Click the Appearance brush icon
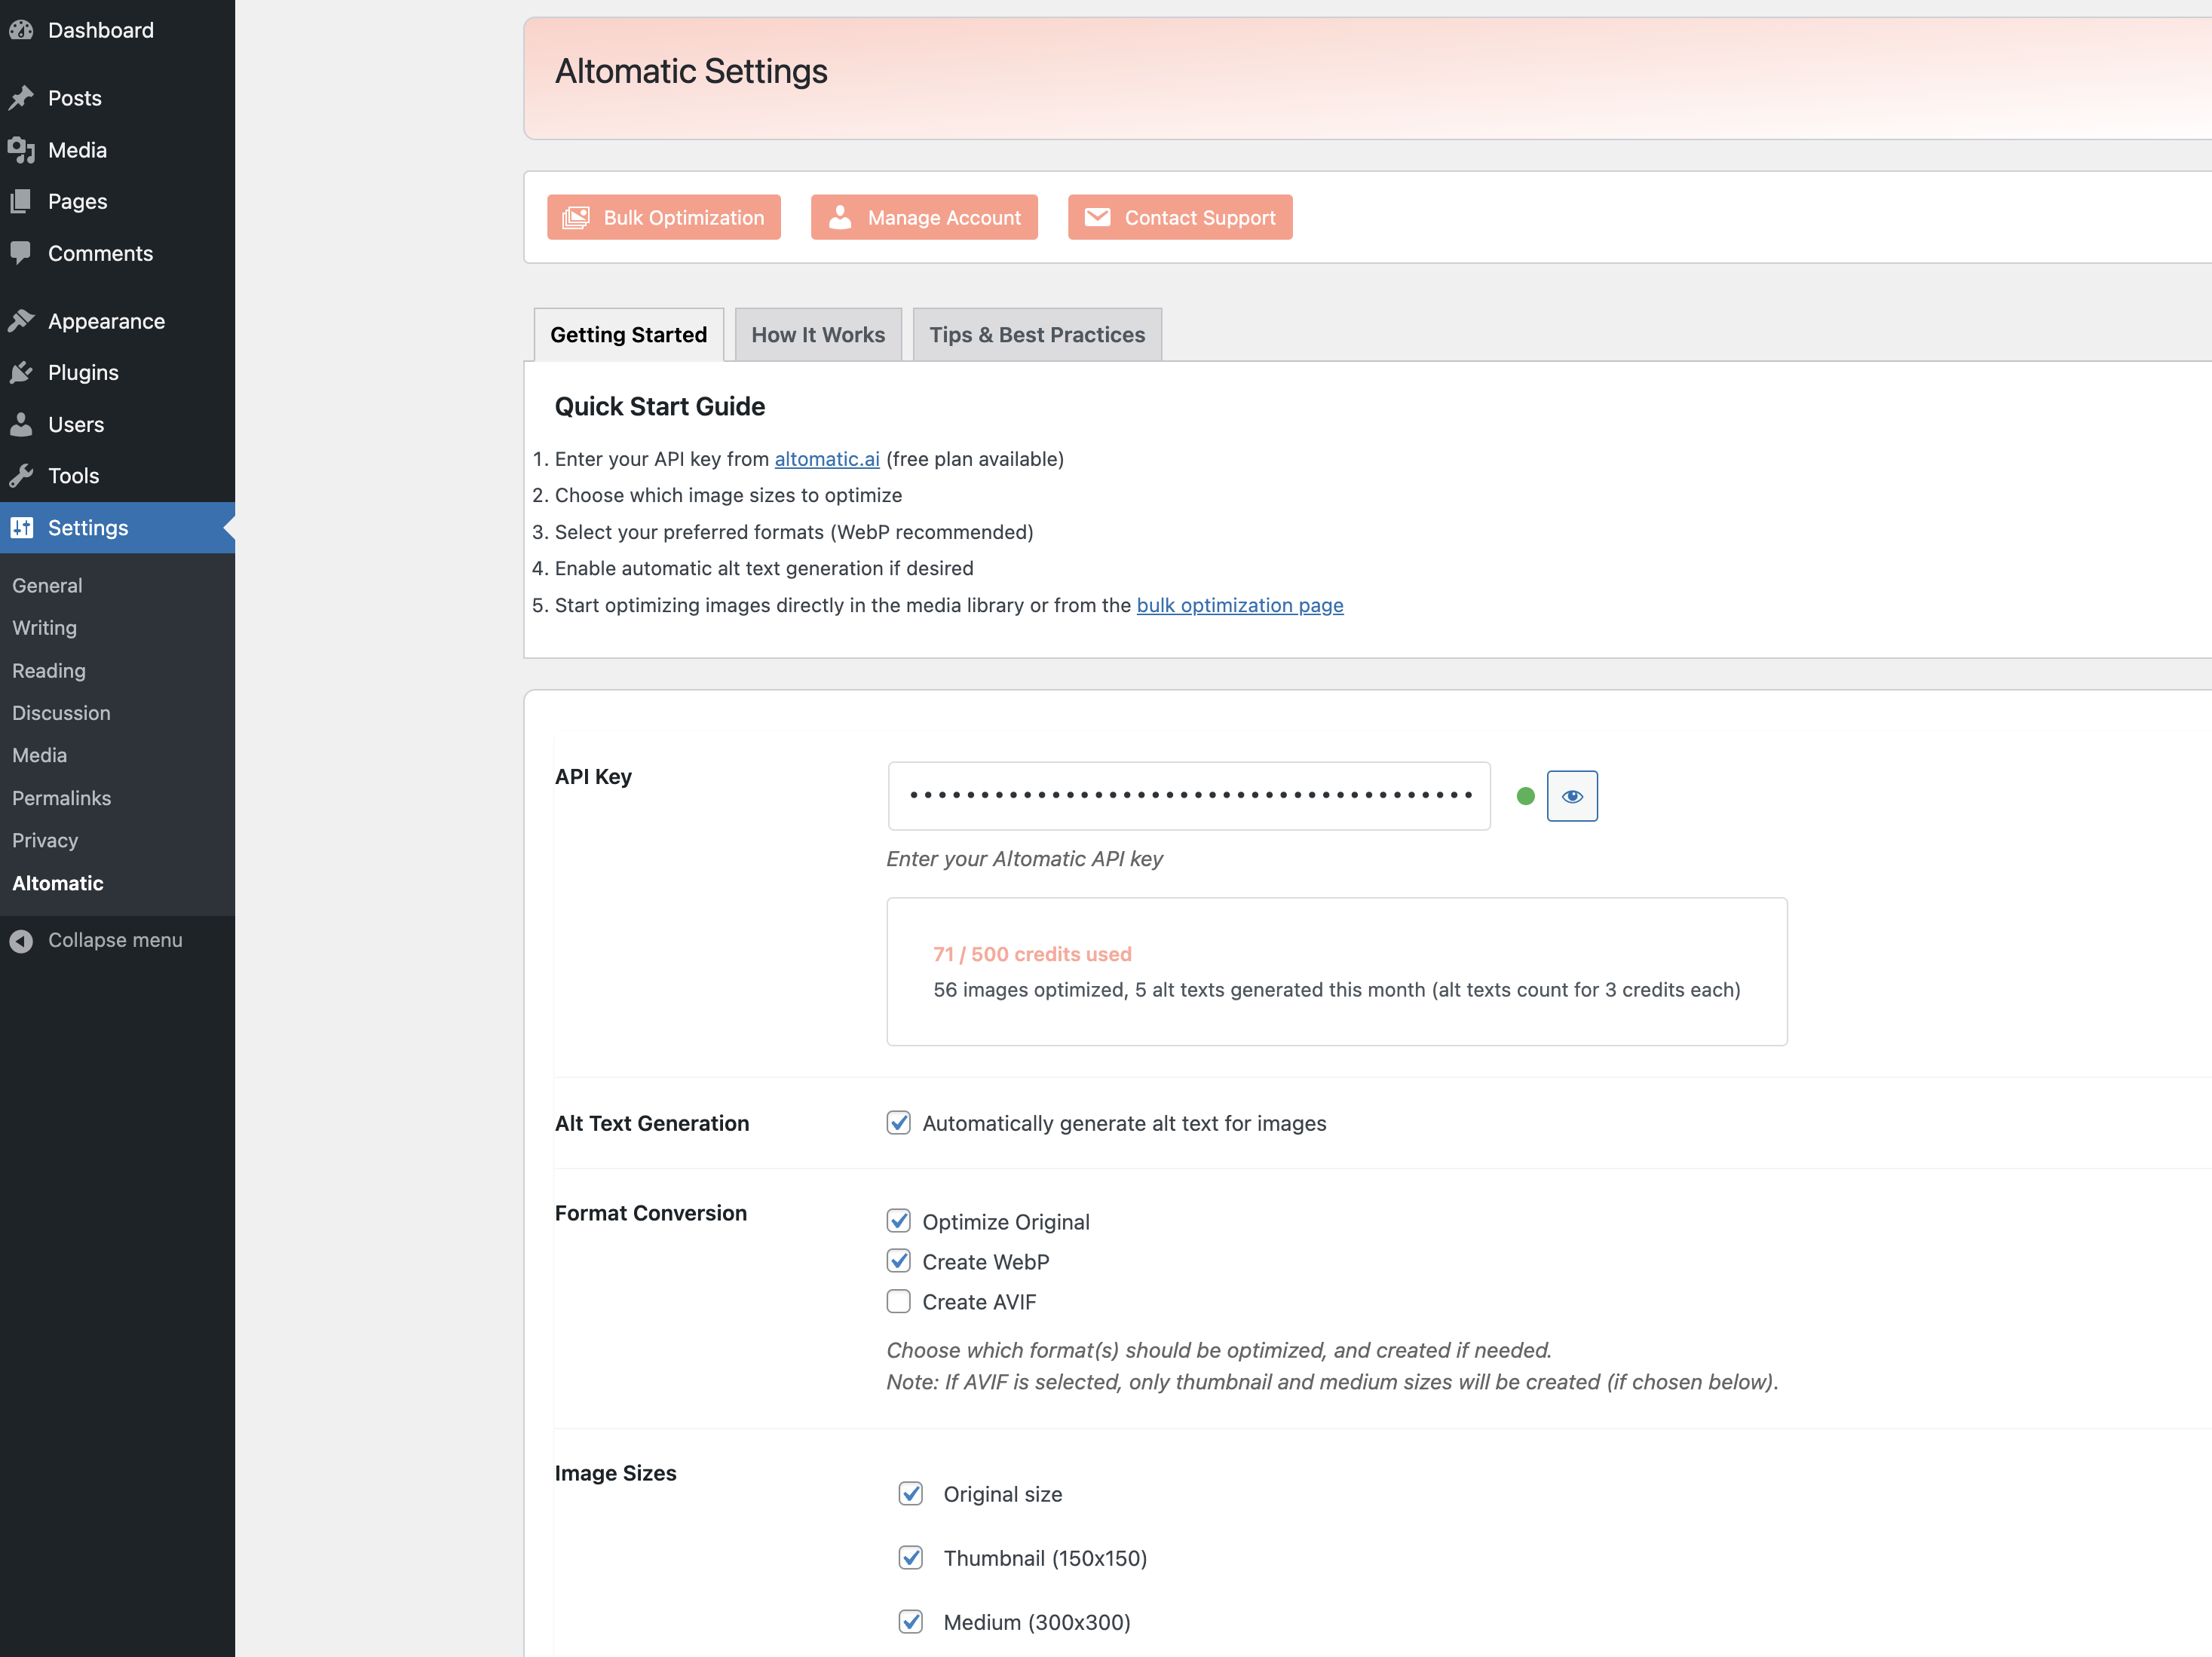This screenshot has height=1657, width=2212. click(x=22, y=320)
